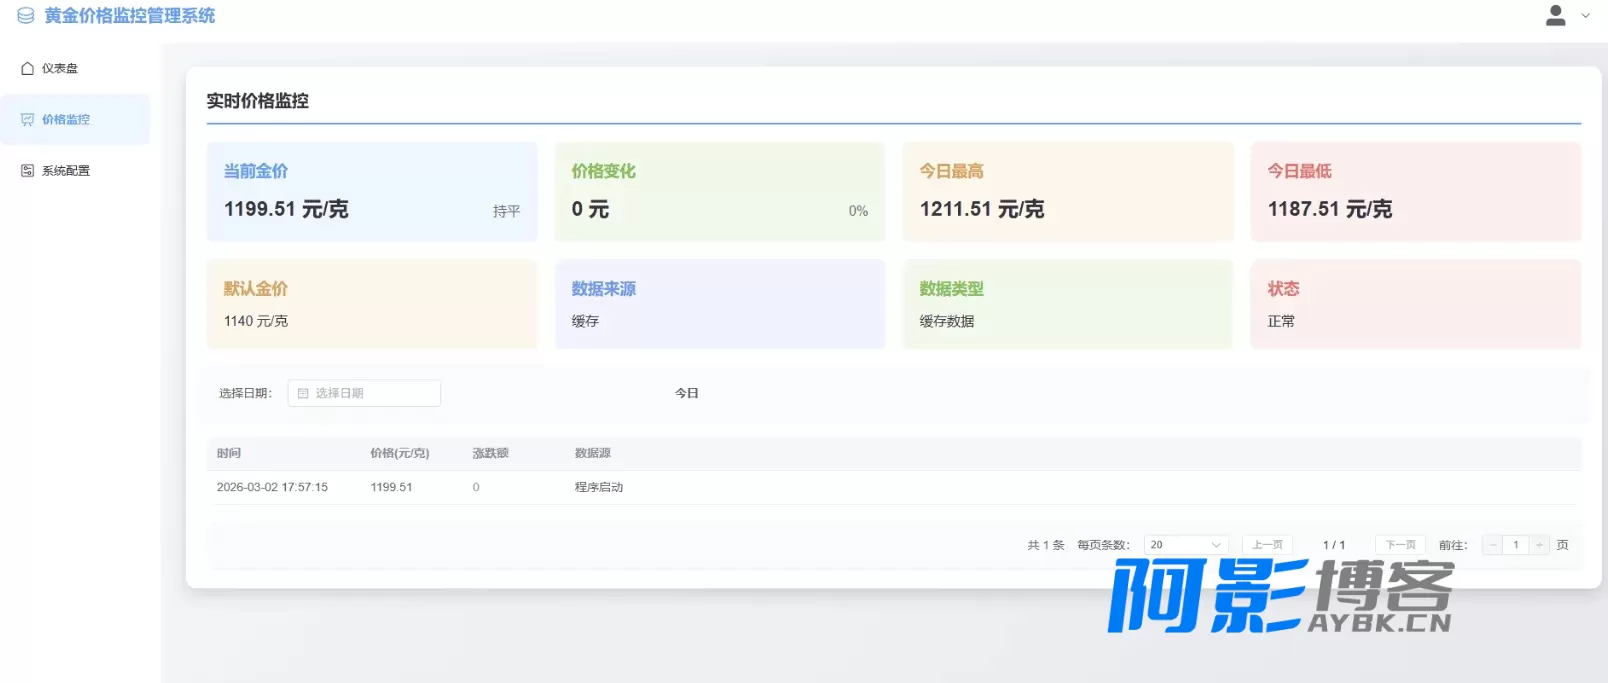Viewport: 1608px width, 683px height.
Task: Click the 2026-03-02 17:57:15 time cell
Action: (272, 487)
